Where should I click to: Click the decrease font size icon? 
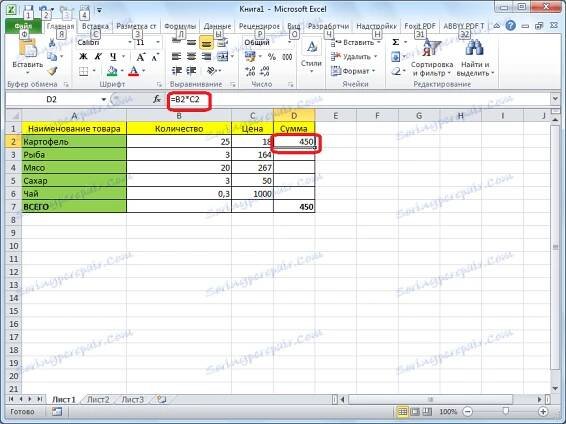[155, 57]
